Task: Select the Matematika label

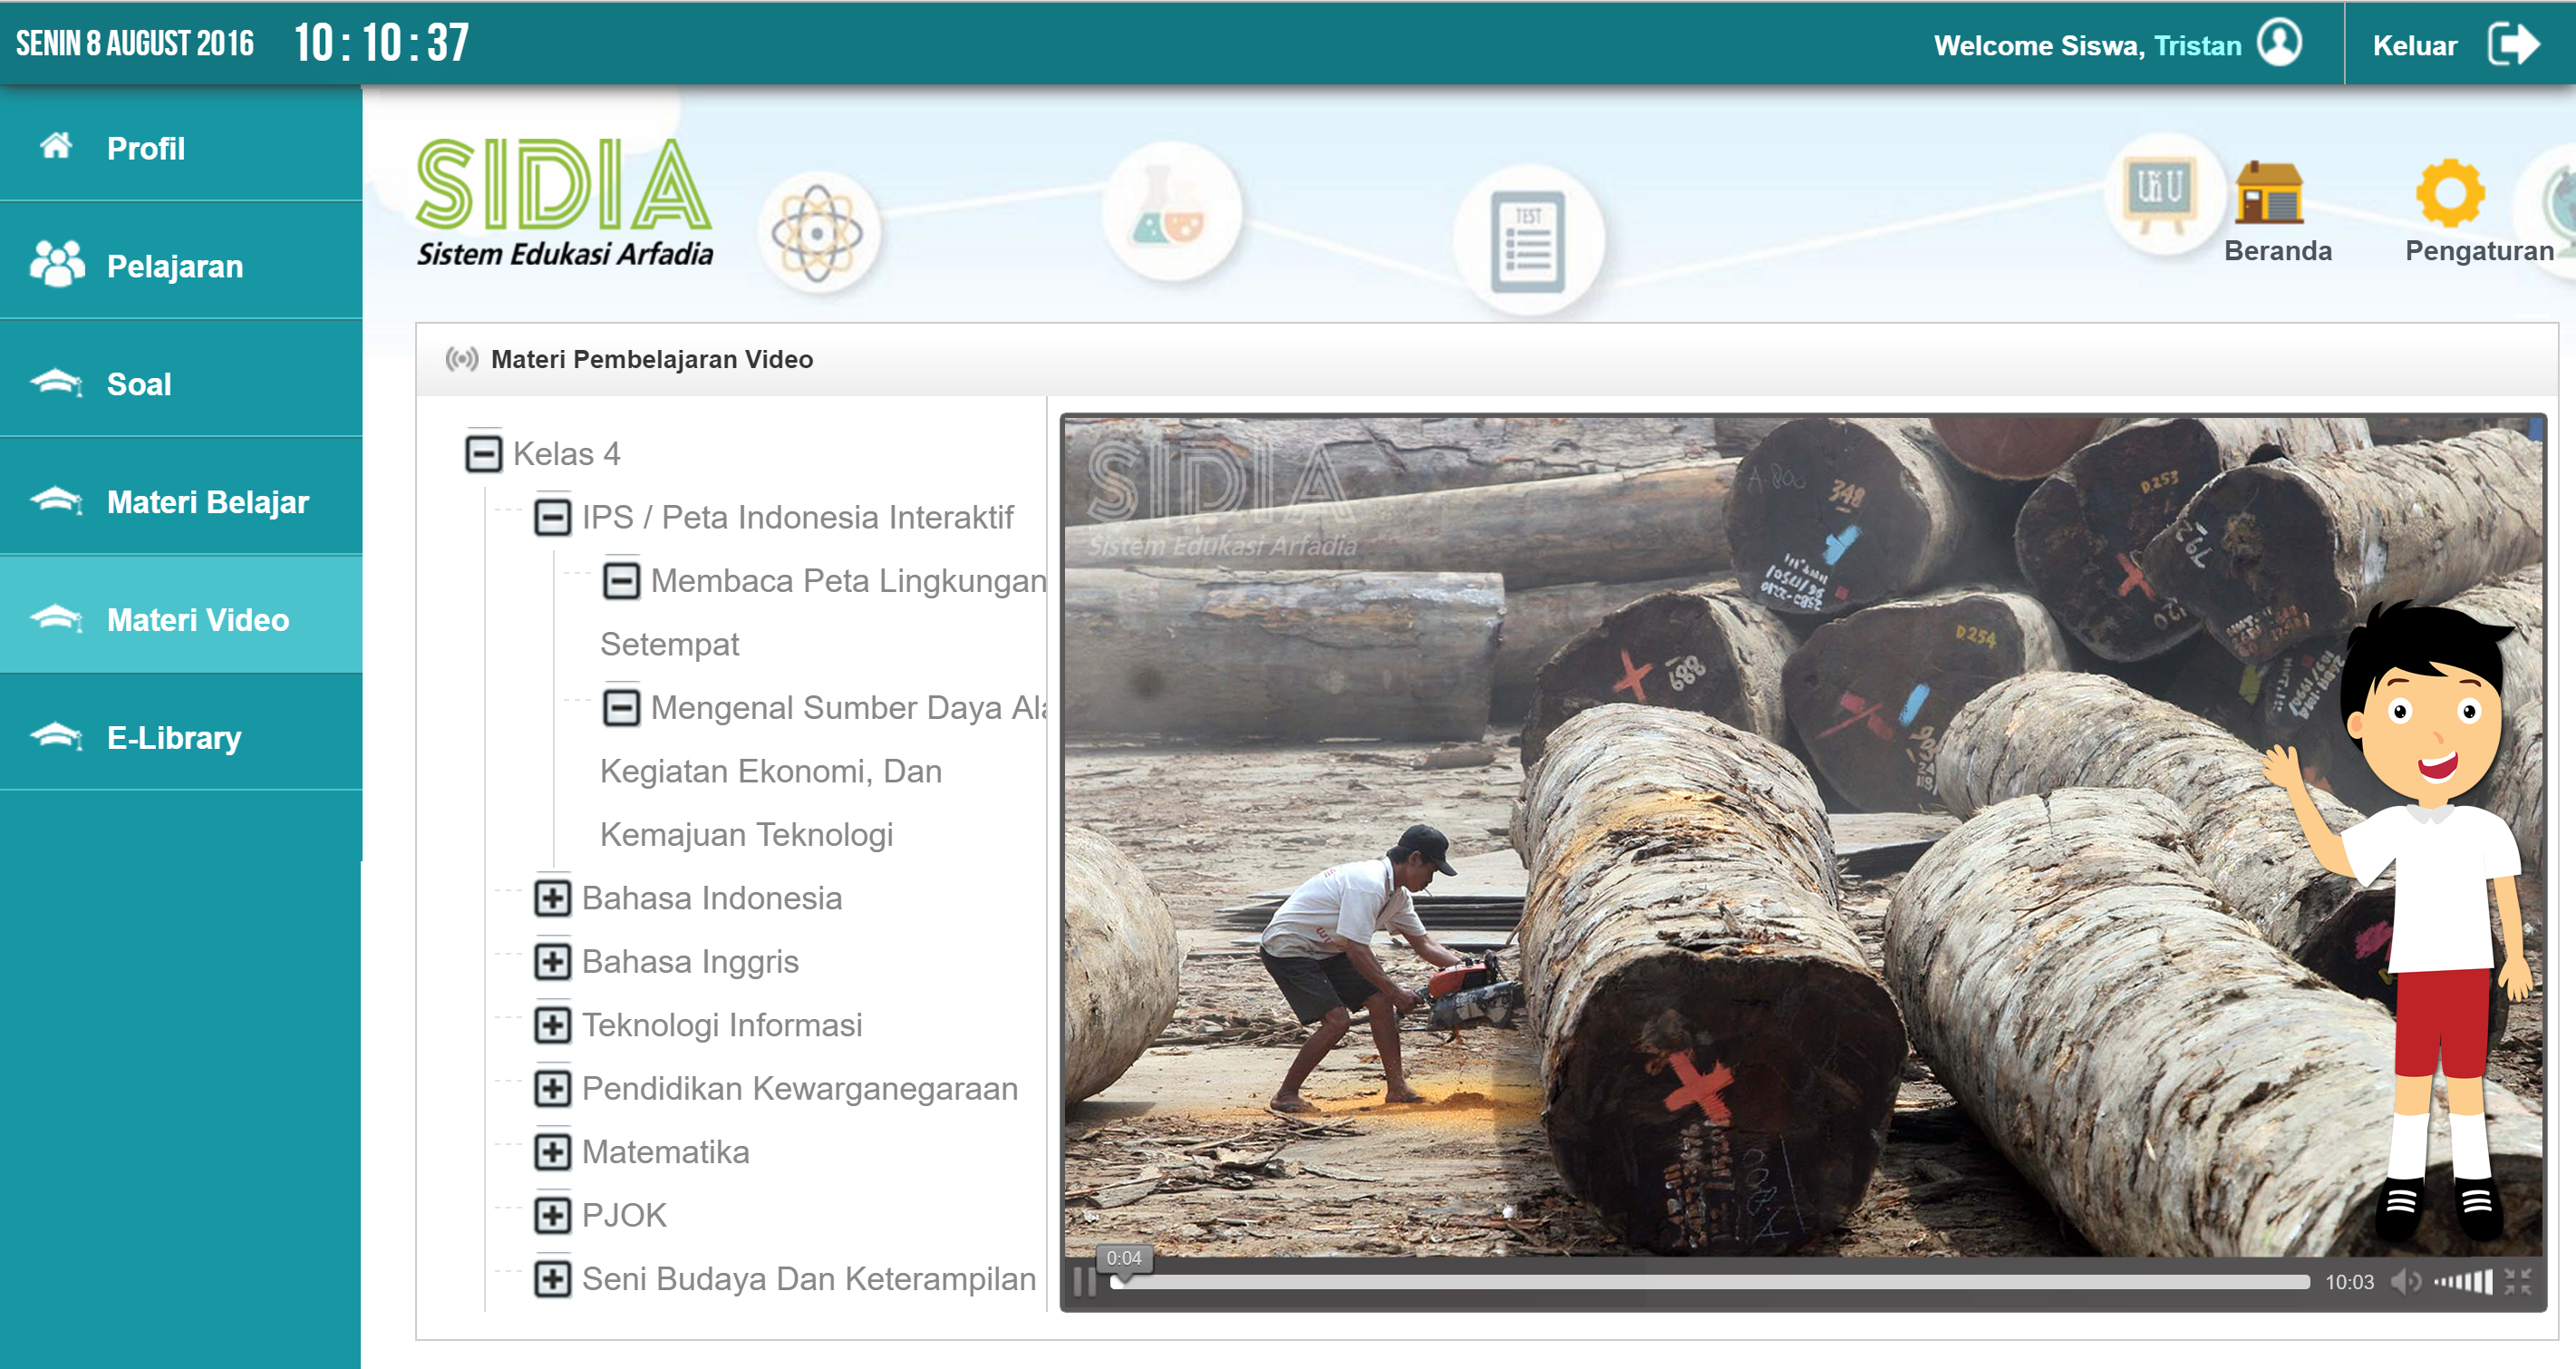Action: click(x=665, y=1152)
